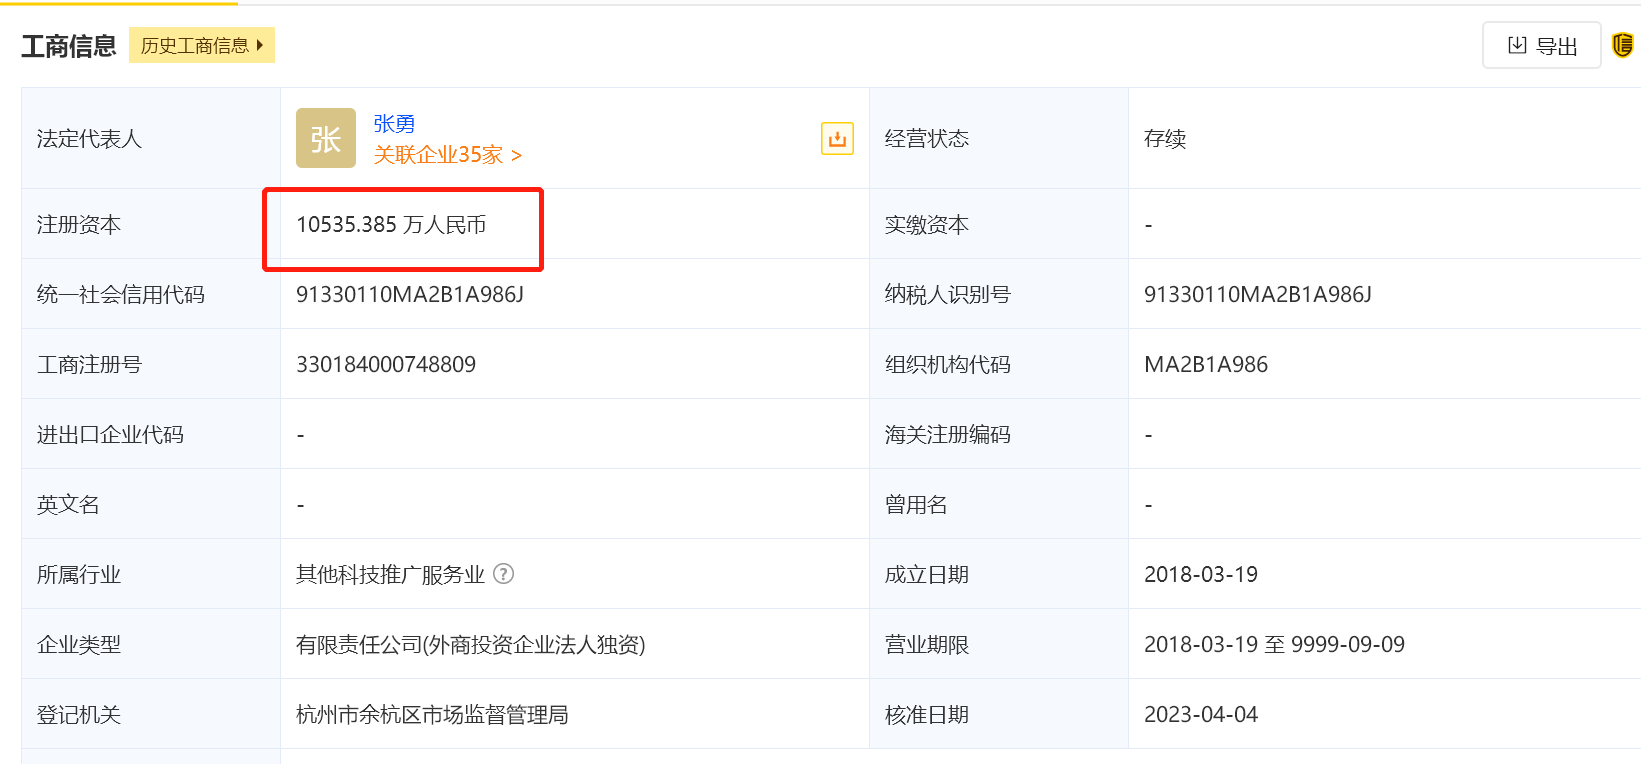
Task: Click the 进出口企业代码 label
Action: [110, 435]
